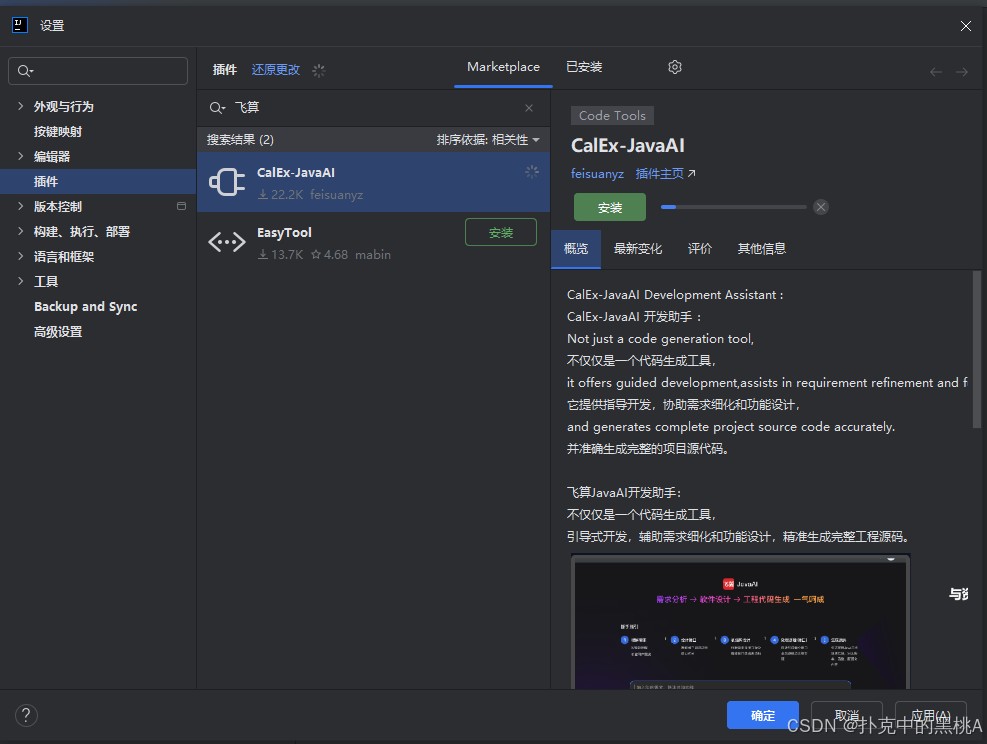Viewport: 987px width, 744px height.
Task: Open the 最新变化 tab
Action: pyautogui.click(x=638, y=249)
